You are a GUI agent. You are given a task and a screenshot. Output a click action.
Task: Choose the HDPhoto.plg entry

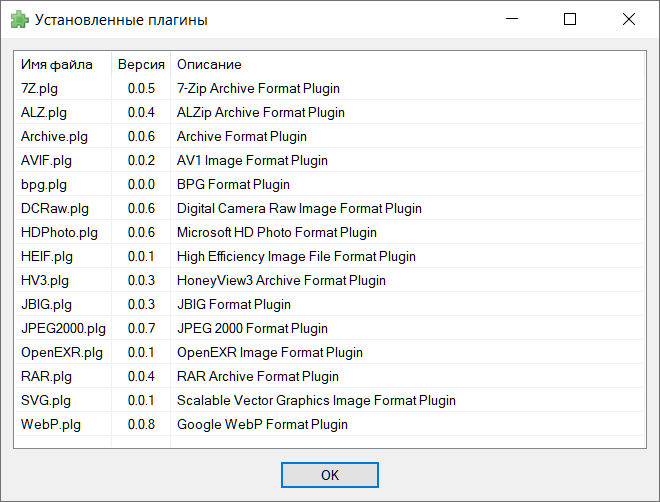330,232
